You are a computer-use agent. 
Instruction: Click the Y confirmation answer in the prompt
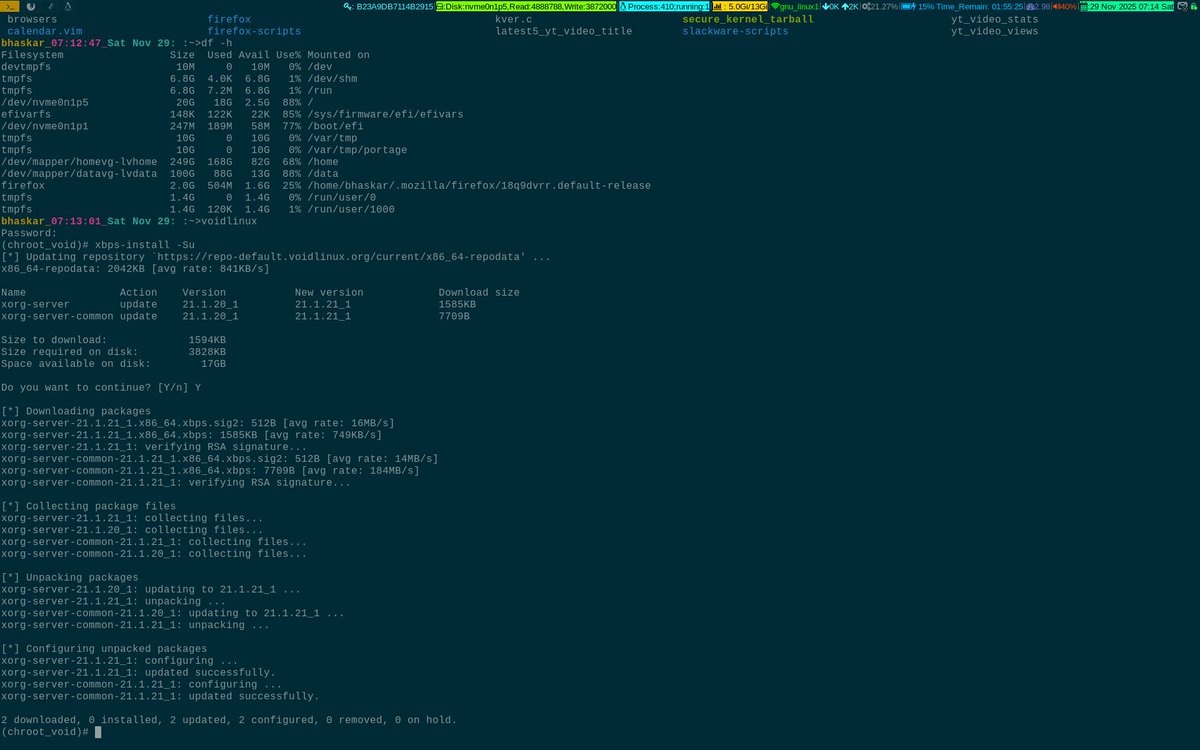[198, 387]
